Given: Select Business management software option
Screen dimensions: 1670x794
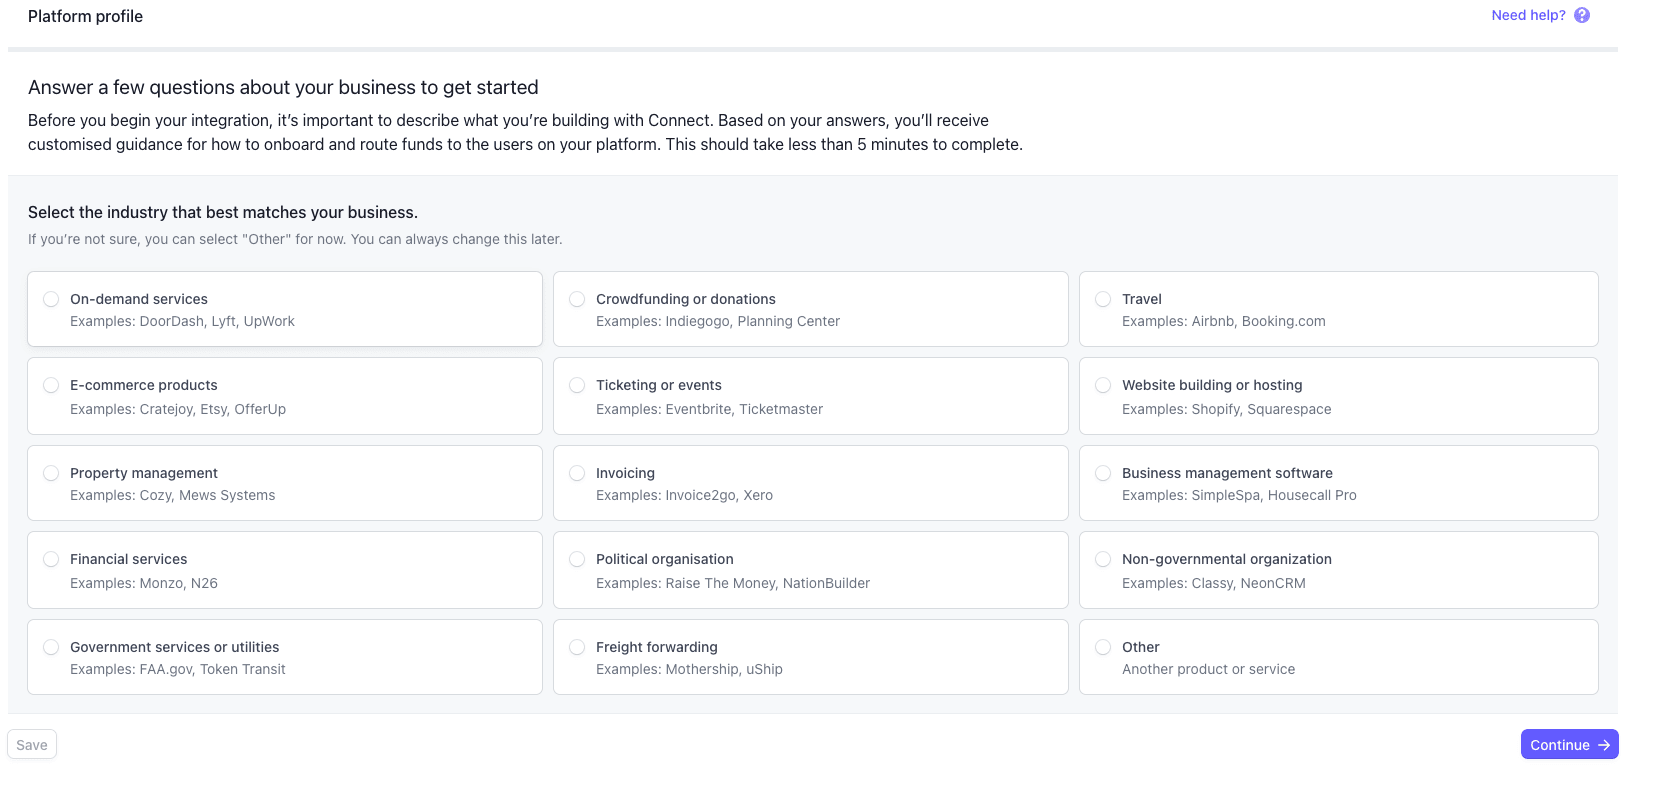Looking at the screenshot, I should 1103,473.
